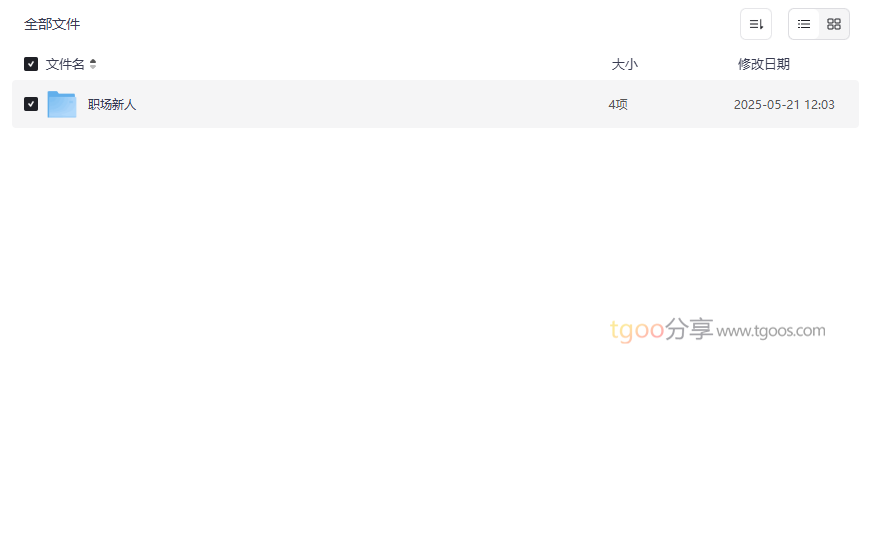Sort files by 大小 column header
Image resolution: width=874 pixels, height=538 pixels.
click(624, 64)
